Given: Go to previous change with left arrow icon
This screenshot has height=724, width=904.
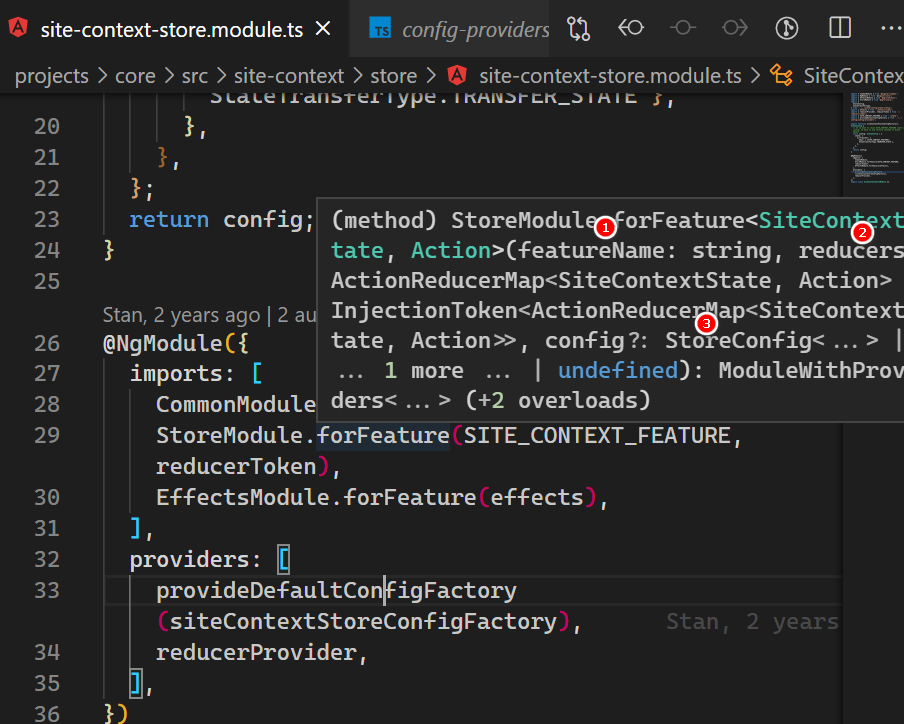Looking at the screenshot, I should 631,28.
